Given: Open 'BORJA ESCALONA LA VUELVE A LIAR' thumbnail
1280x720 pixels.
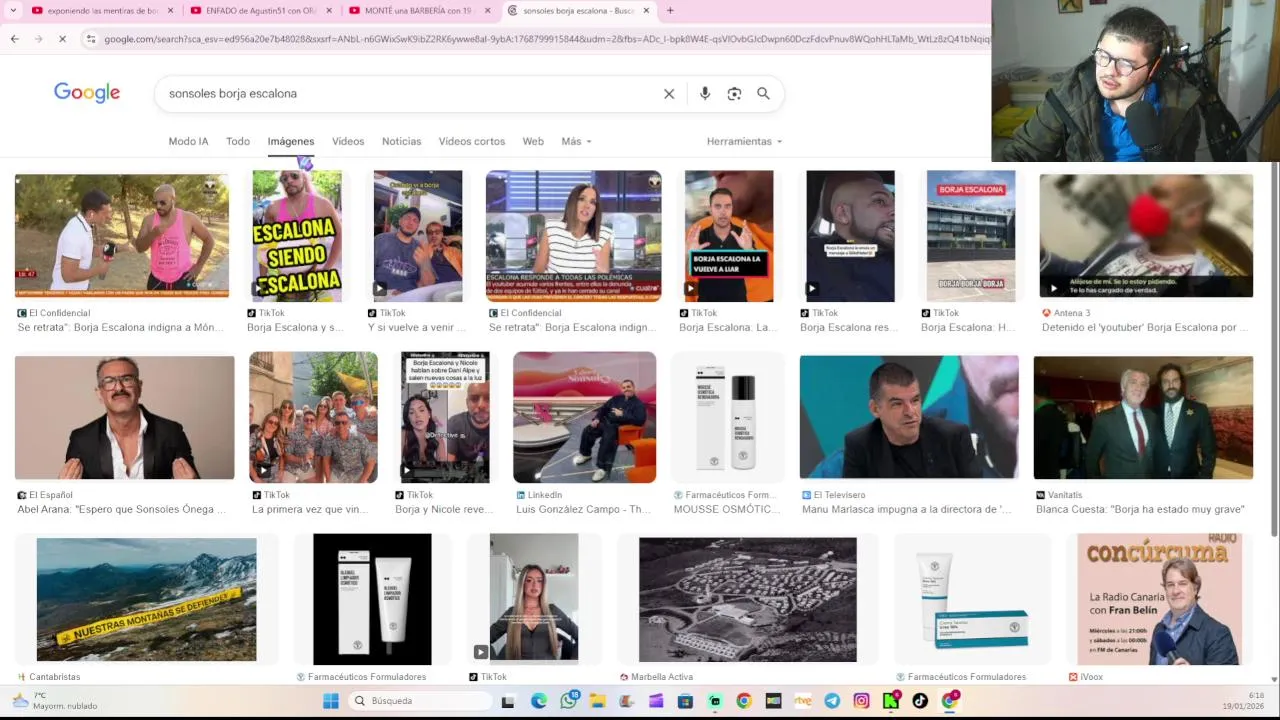Looking at the screenshot, I should pyautogui.click(x=729, y=236).
